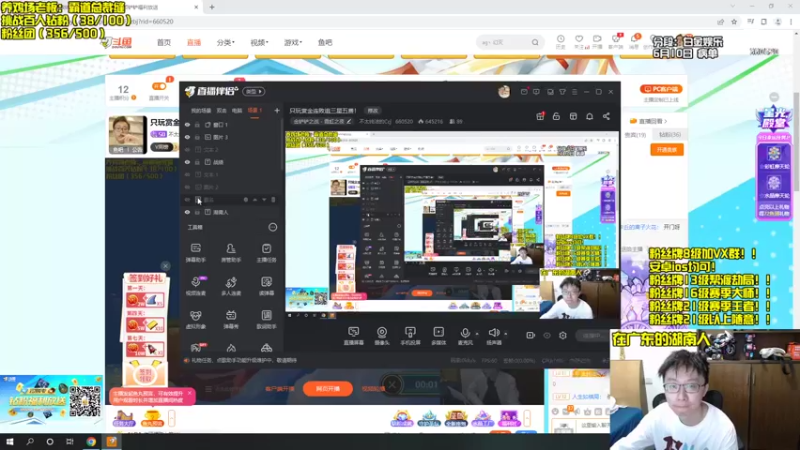The width and height of the screenshot is (800, 450).
Task: Delete the selected layer with the trash icon
Action: click(x=273, y=200)
